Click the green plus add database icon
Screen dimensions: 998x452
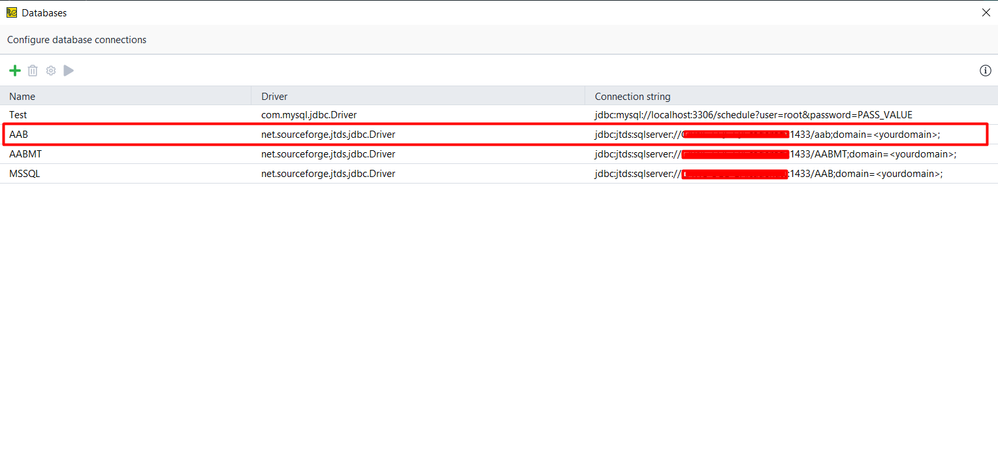15,71
